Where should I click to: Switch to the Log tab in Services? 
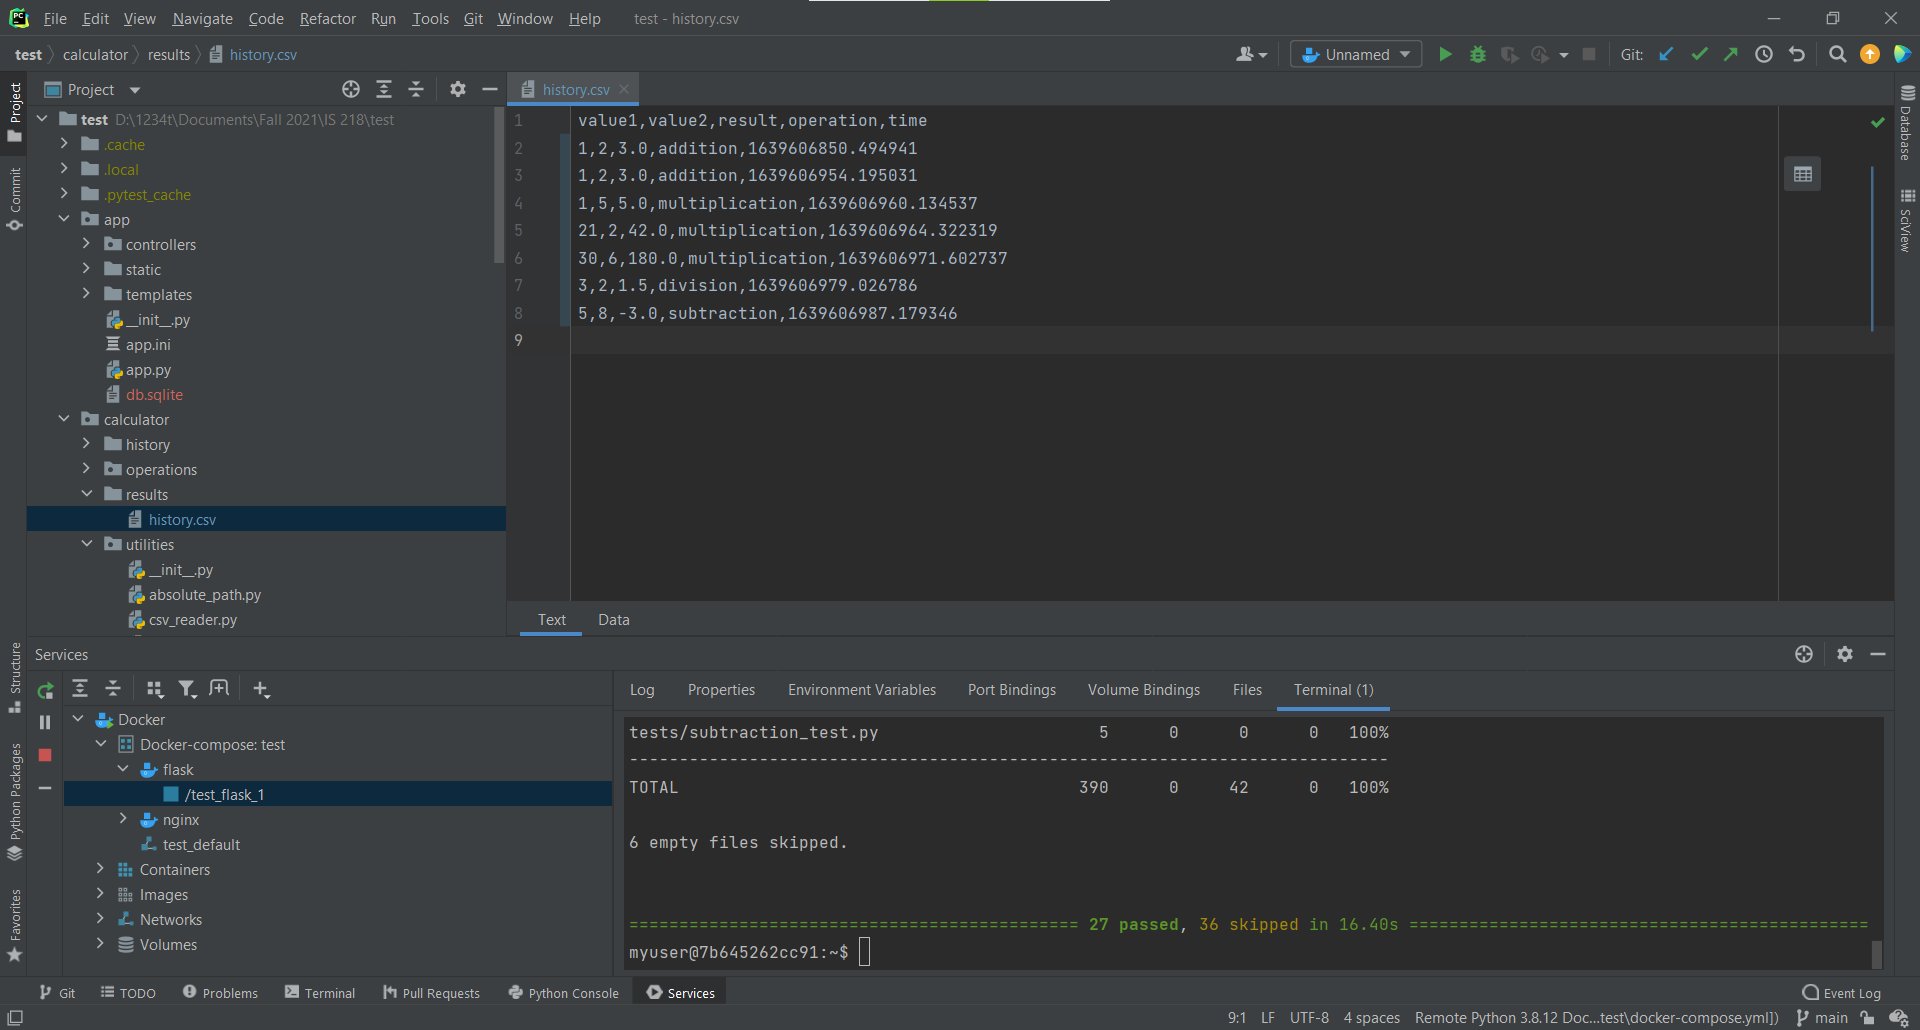pyautogui.click(x=642, y=690)
